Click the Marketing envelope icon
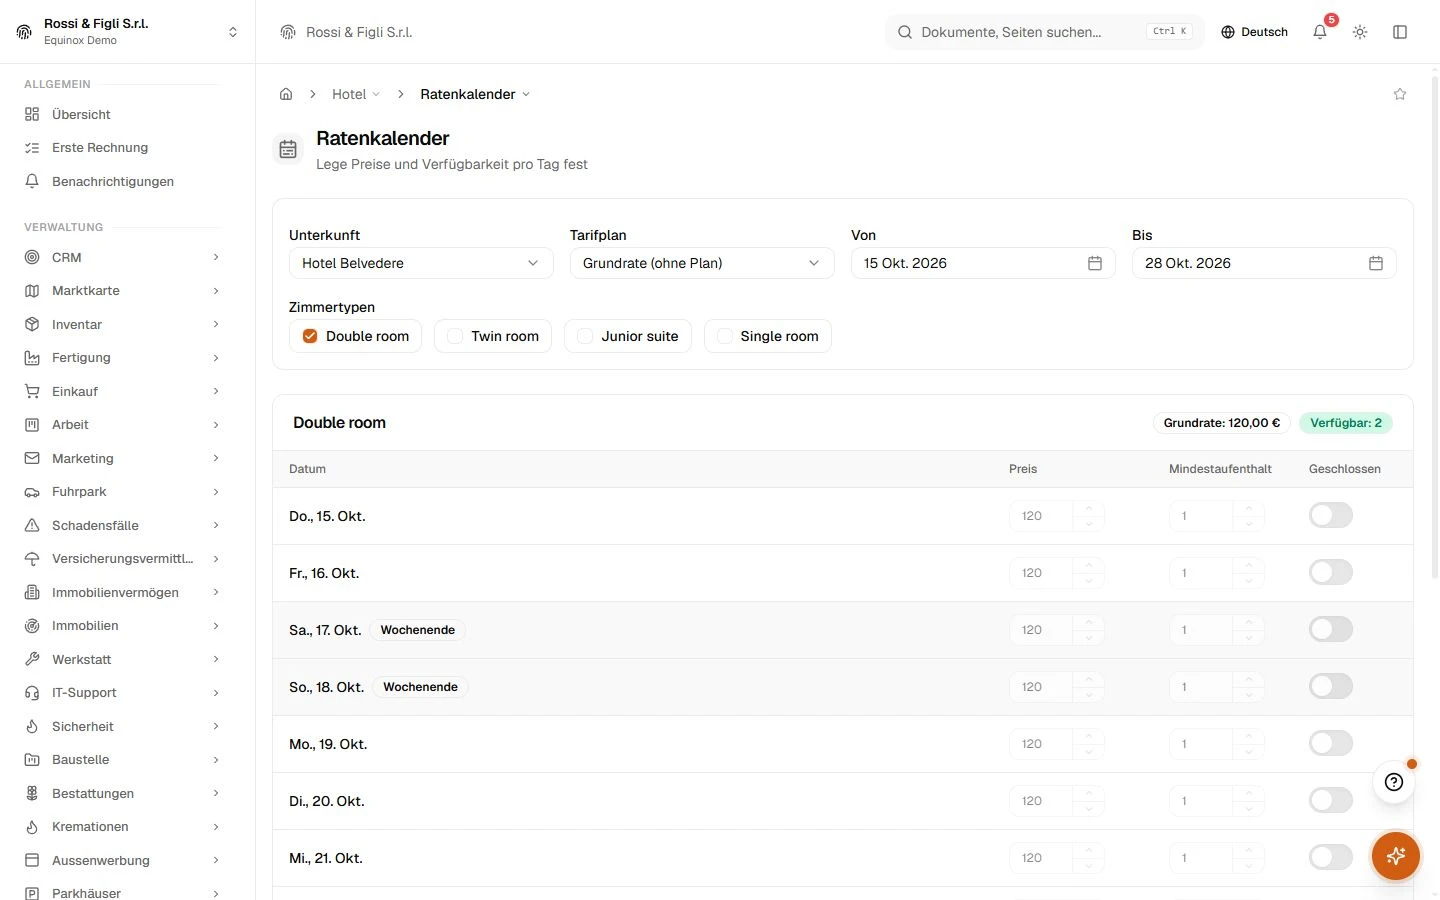The width and height of the screenshot is (1440, 900). (x=32, y=458)
